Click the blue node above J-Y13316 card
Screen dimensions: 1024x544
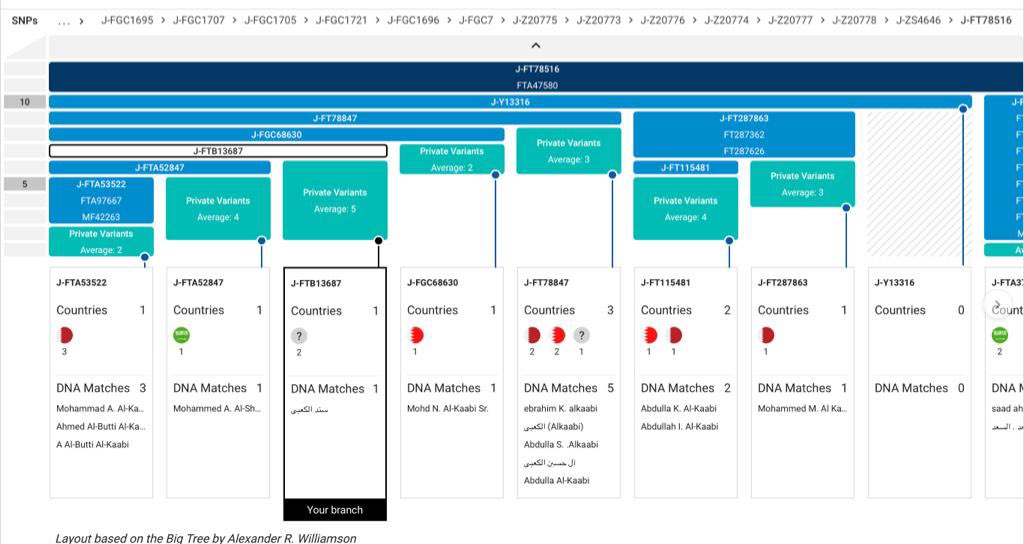pyautogui.click(x=963, y=109)
